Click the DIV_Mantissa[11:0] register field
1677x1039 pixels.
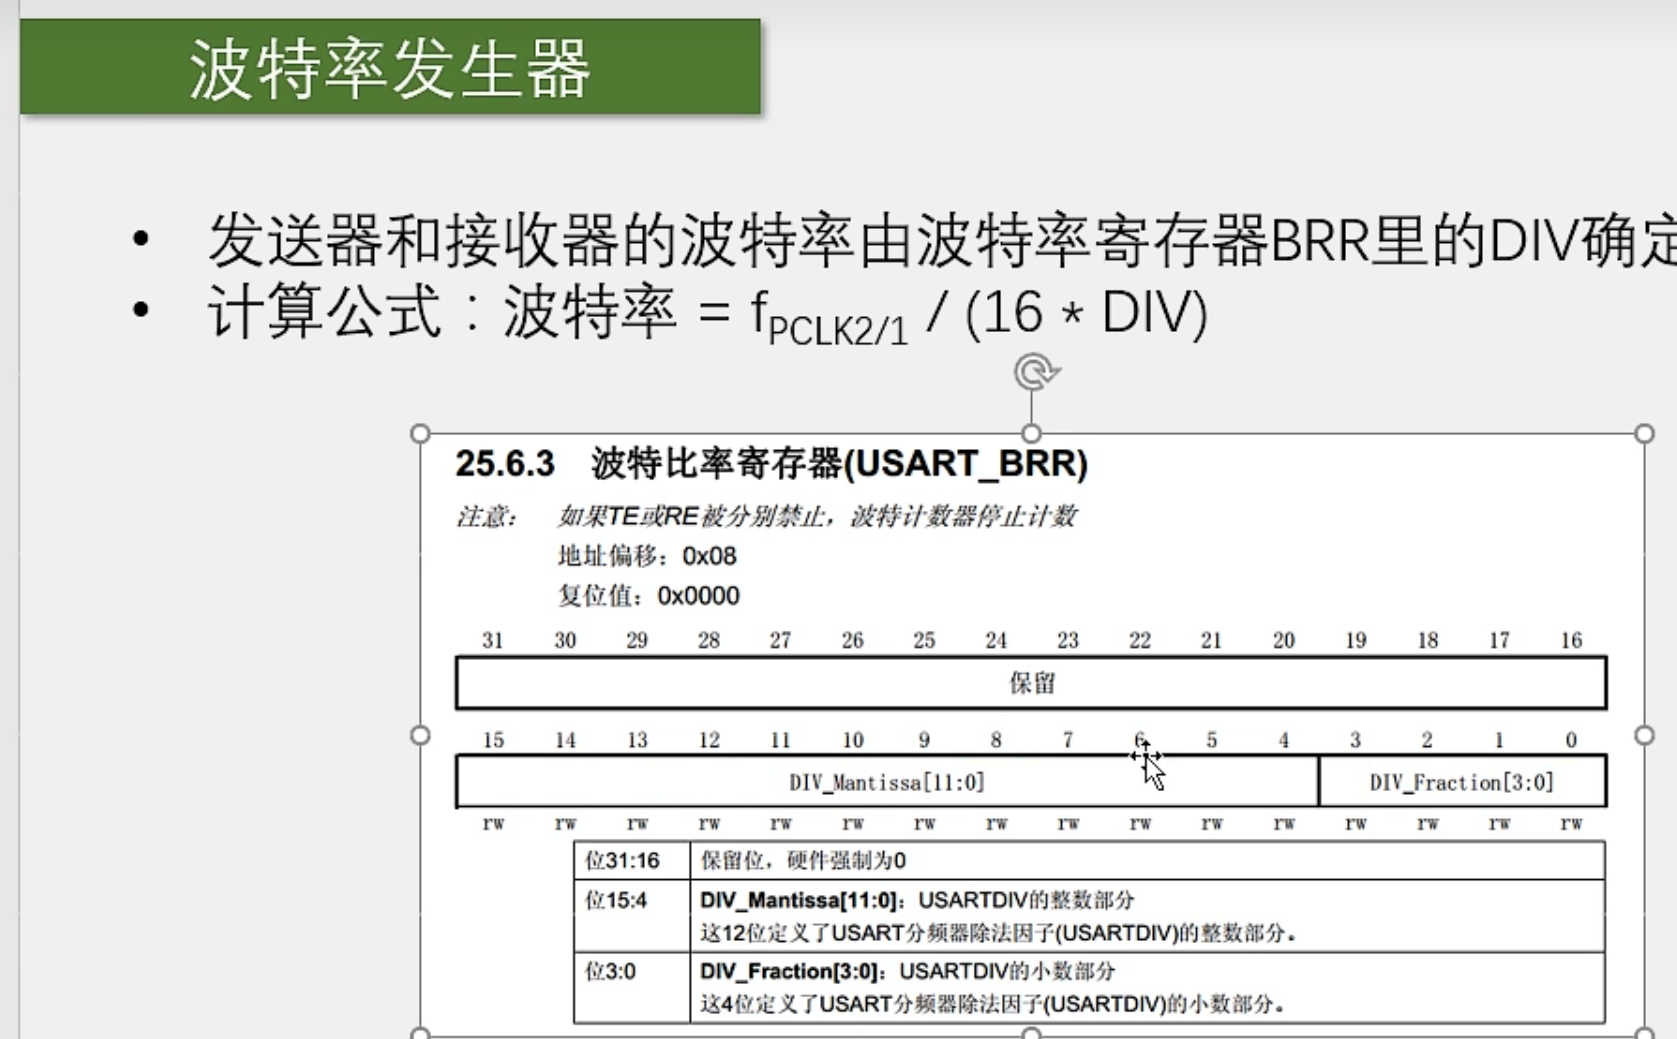[x=886, y=782]
